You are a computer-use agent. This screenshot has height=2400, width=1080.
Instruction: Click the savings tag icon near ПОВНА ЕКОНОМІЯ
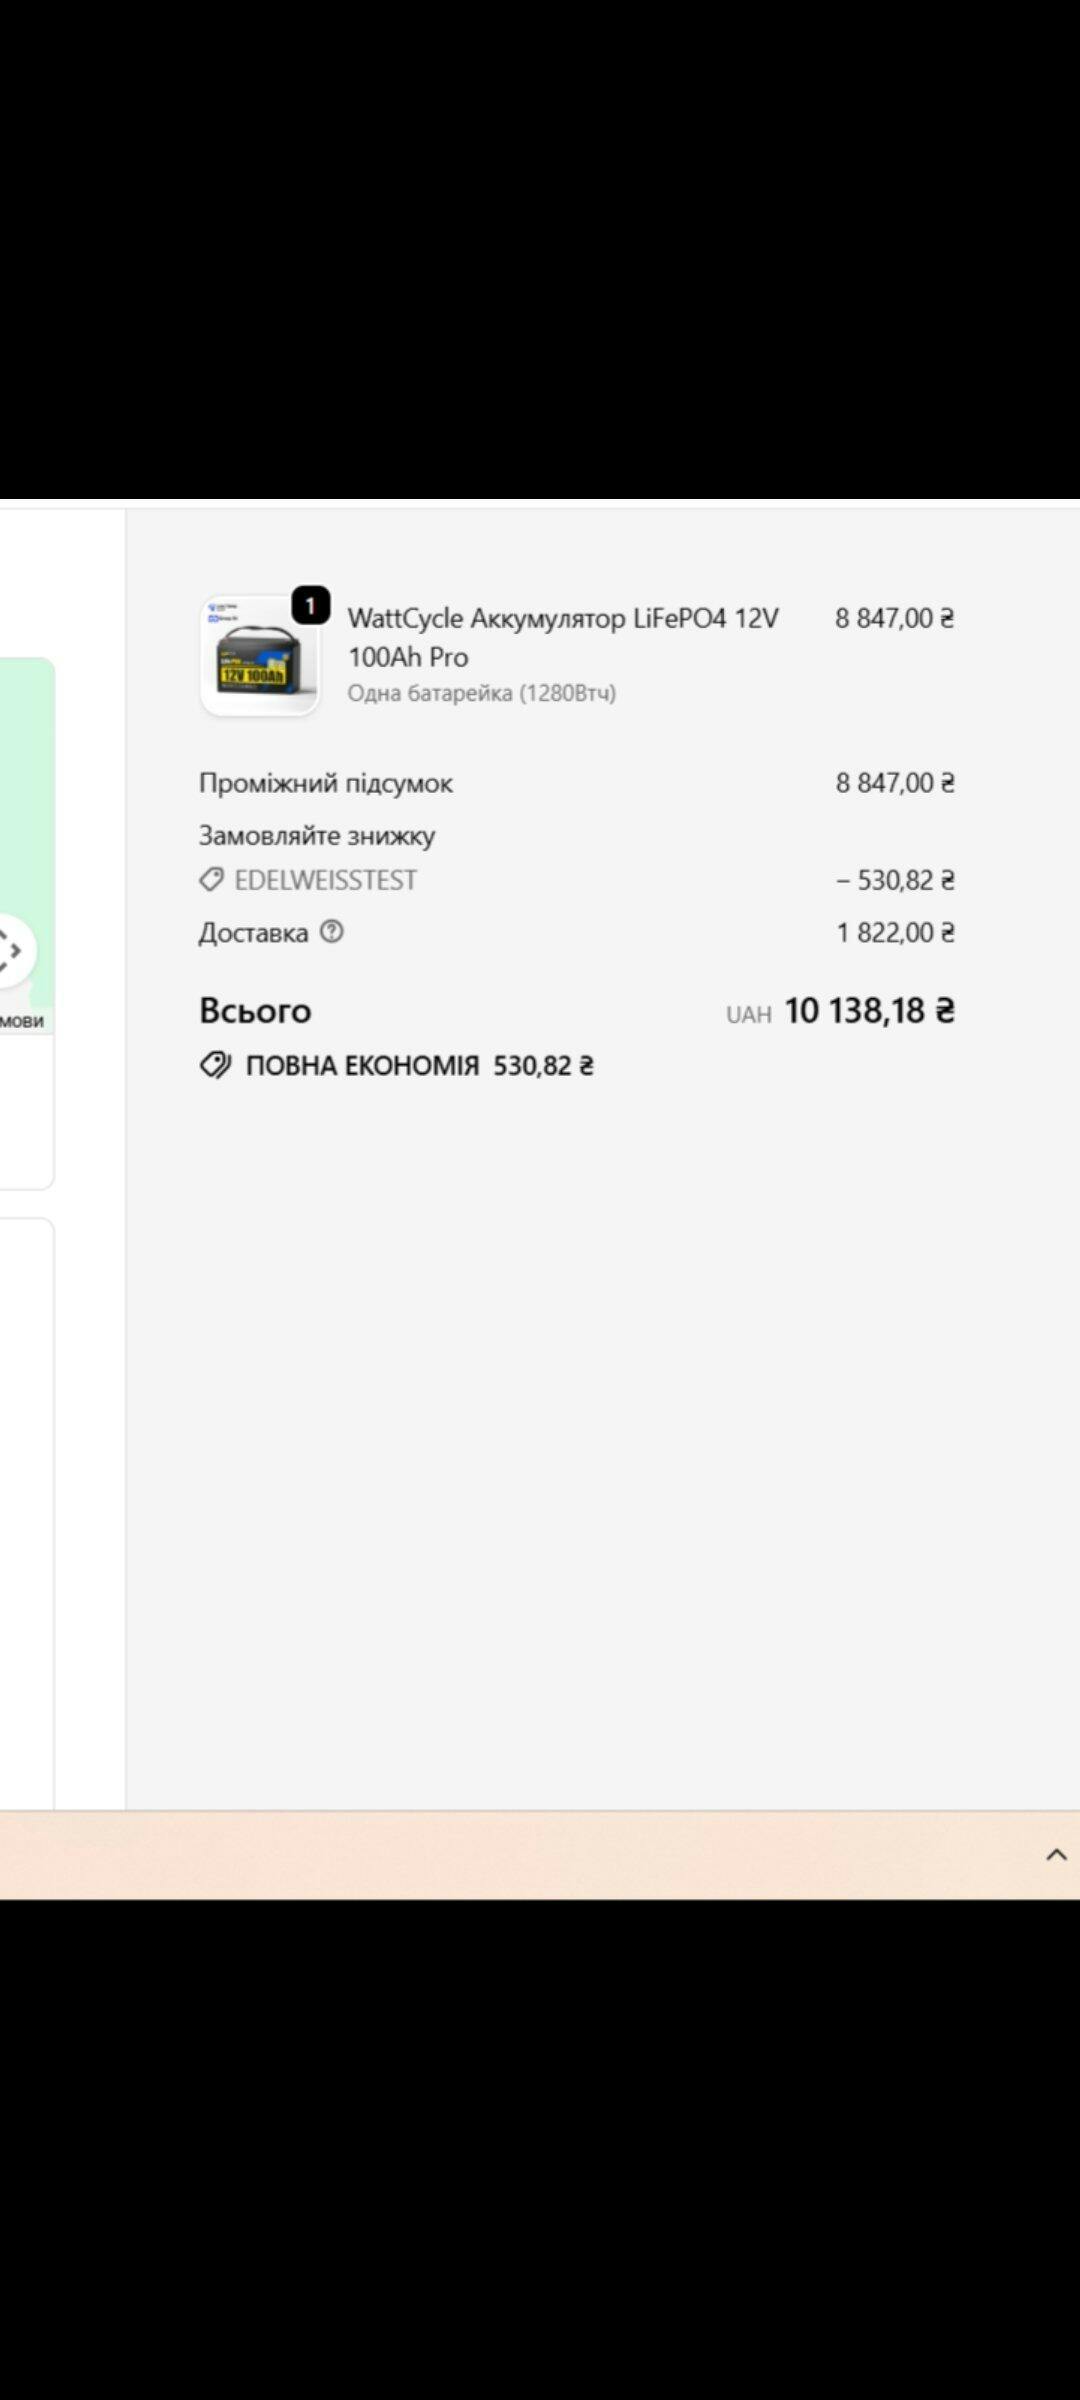215,1065
